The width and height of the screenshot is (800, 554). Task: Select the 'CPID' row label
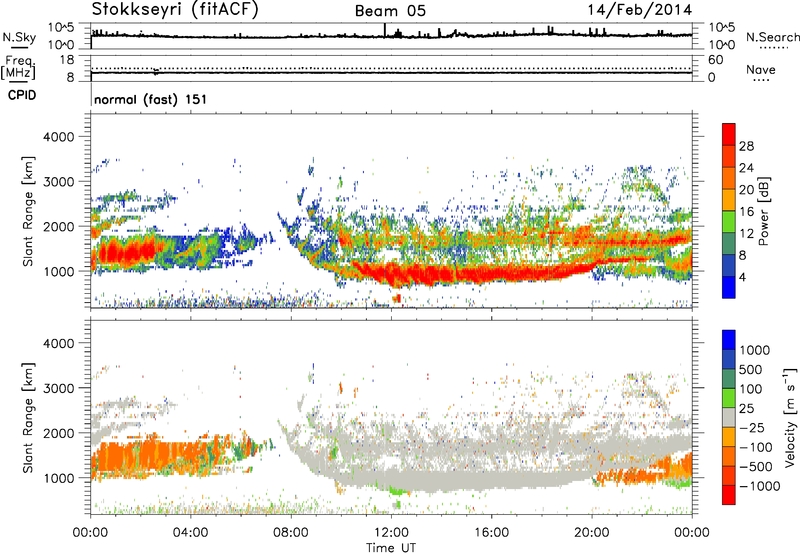pyautogui.click(x=22, y=95)
